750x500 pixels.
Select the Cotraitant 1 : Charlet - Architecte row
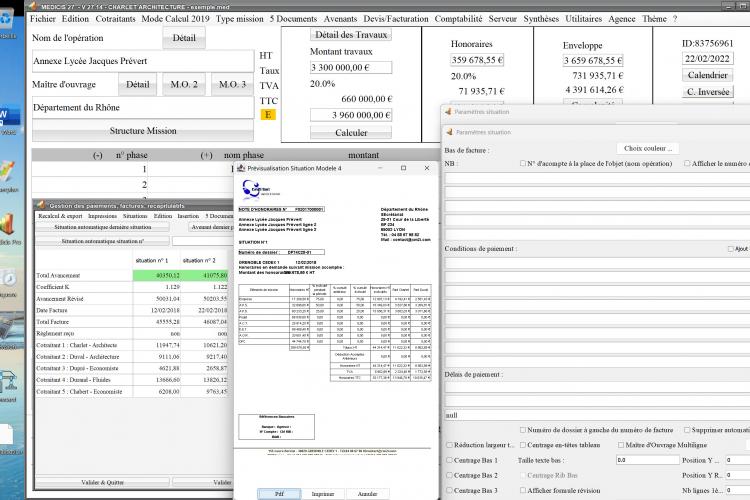tap(132, 345)
